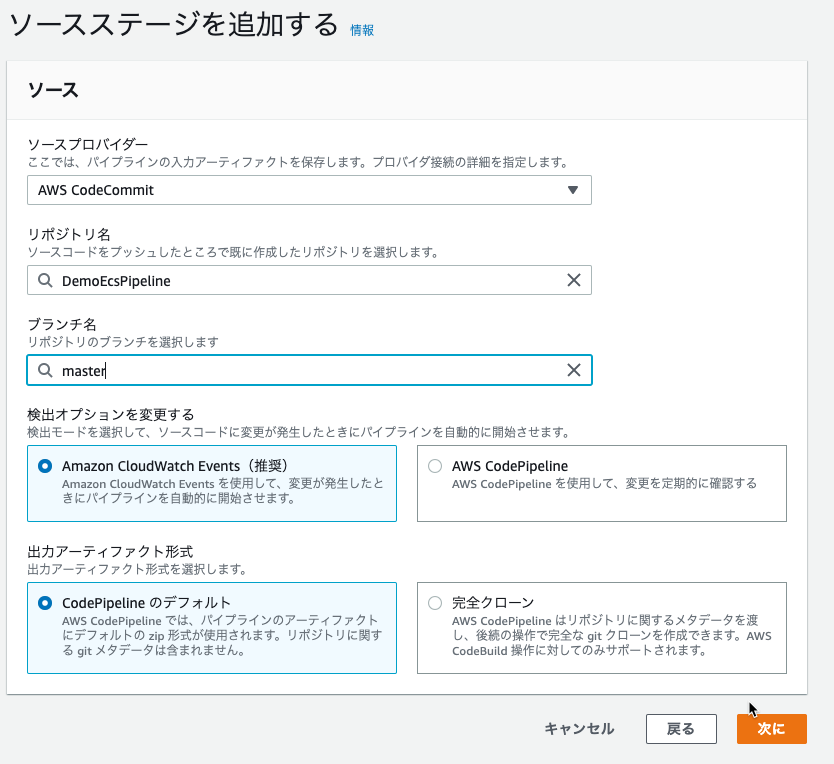The height and width of the screenshot is (764, 834).
Task: Focus the ブランチ名 master input field
Action: [x=309, y=370]
